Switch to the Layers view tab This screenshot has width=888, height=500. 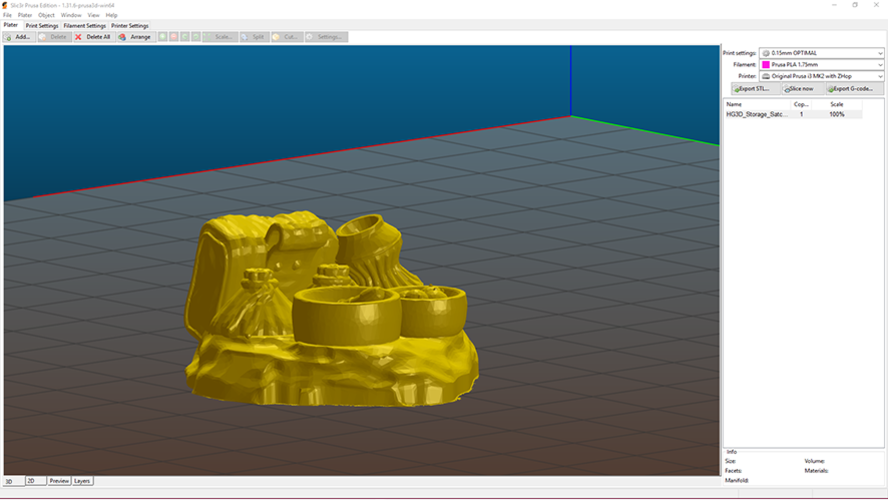[82, 481]
